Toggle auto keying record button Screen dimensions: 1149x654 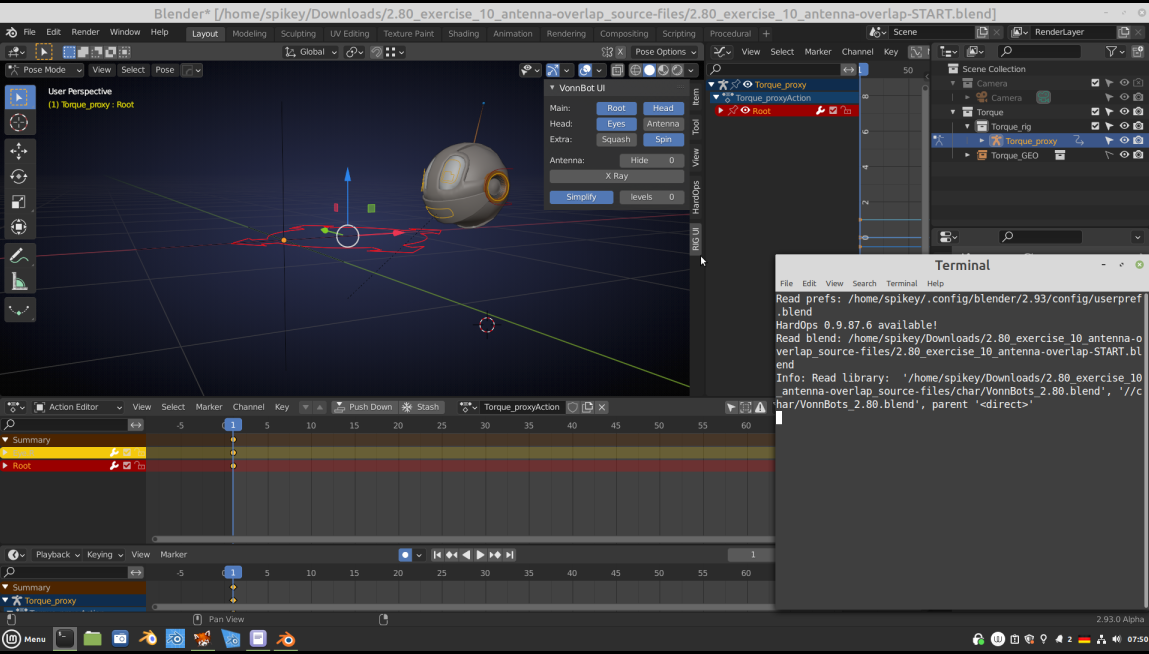[404, 555]
